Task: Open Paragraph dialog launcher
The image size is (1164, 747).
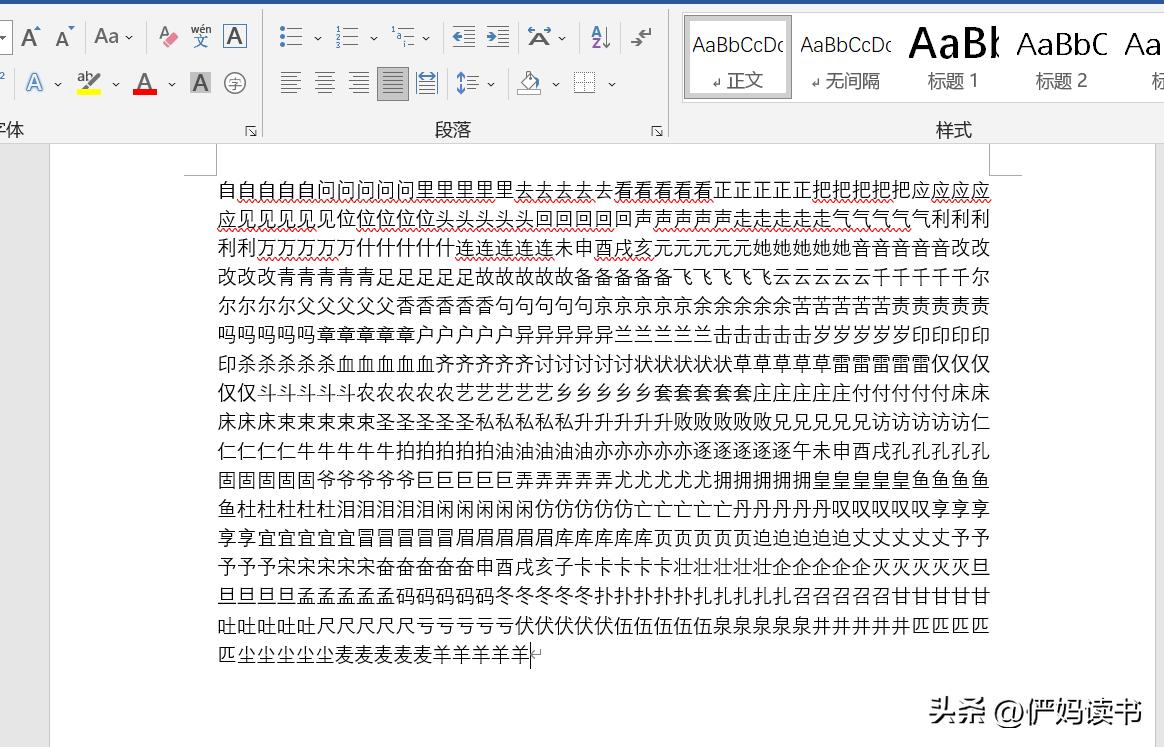Action: pyautogui.click(x=657, y=131)
